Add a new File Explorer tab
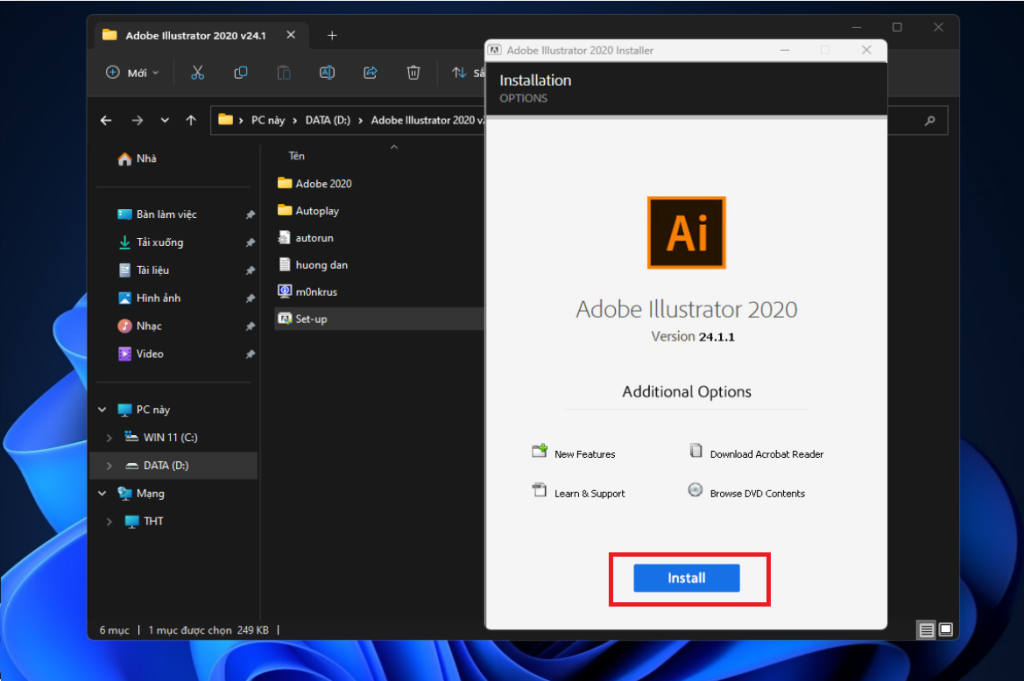 [332, 35]
